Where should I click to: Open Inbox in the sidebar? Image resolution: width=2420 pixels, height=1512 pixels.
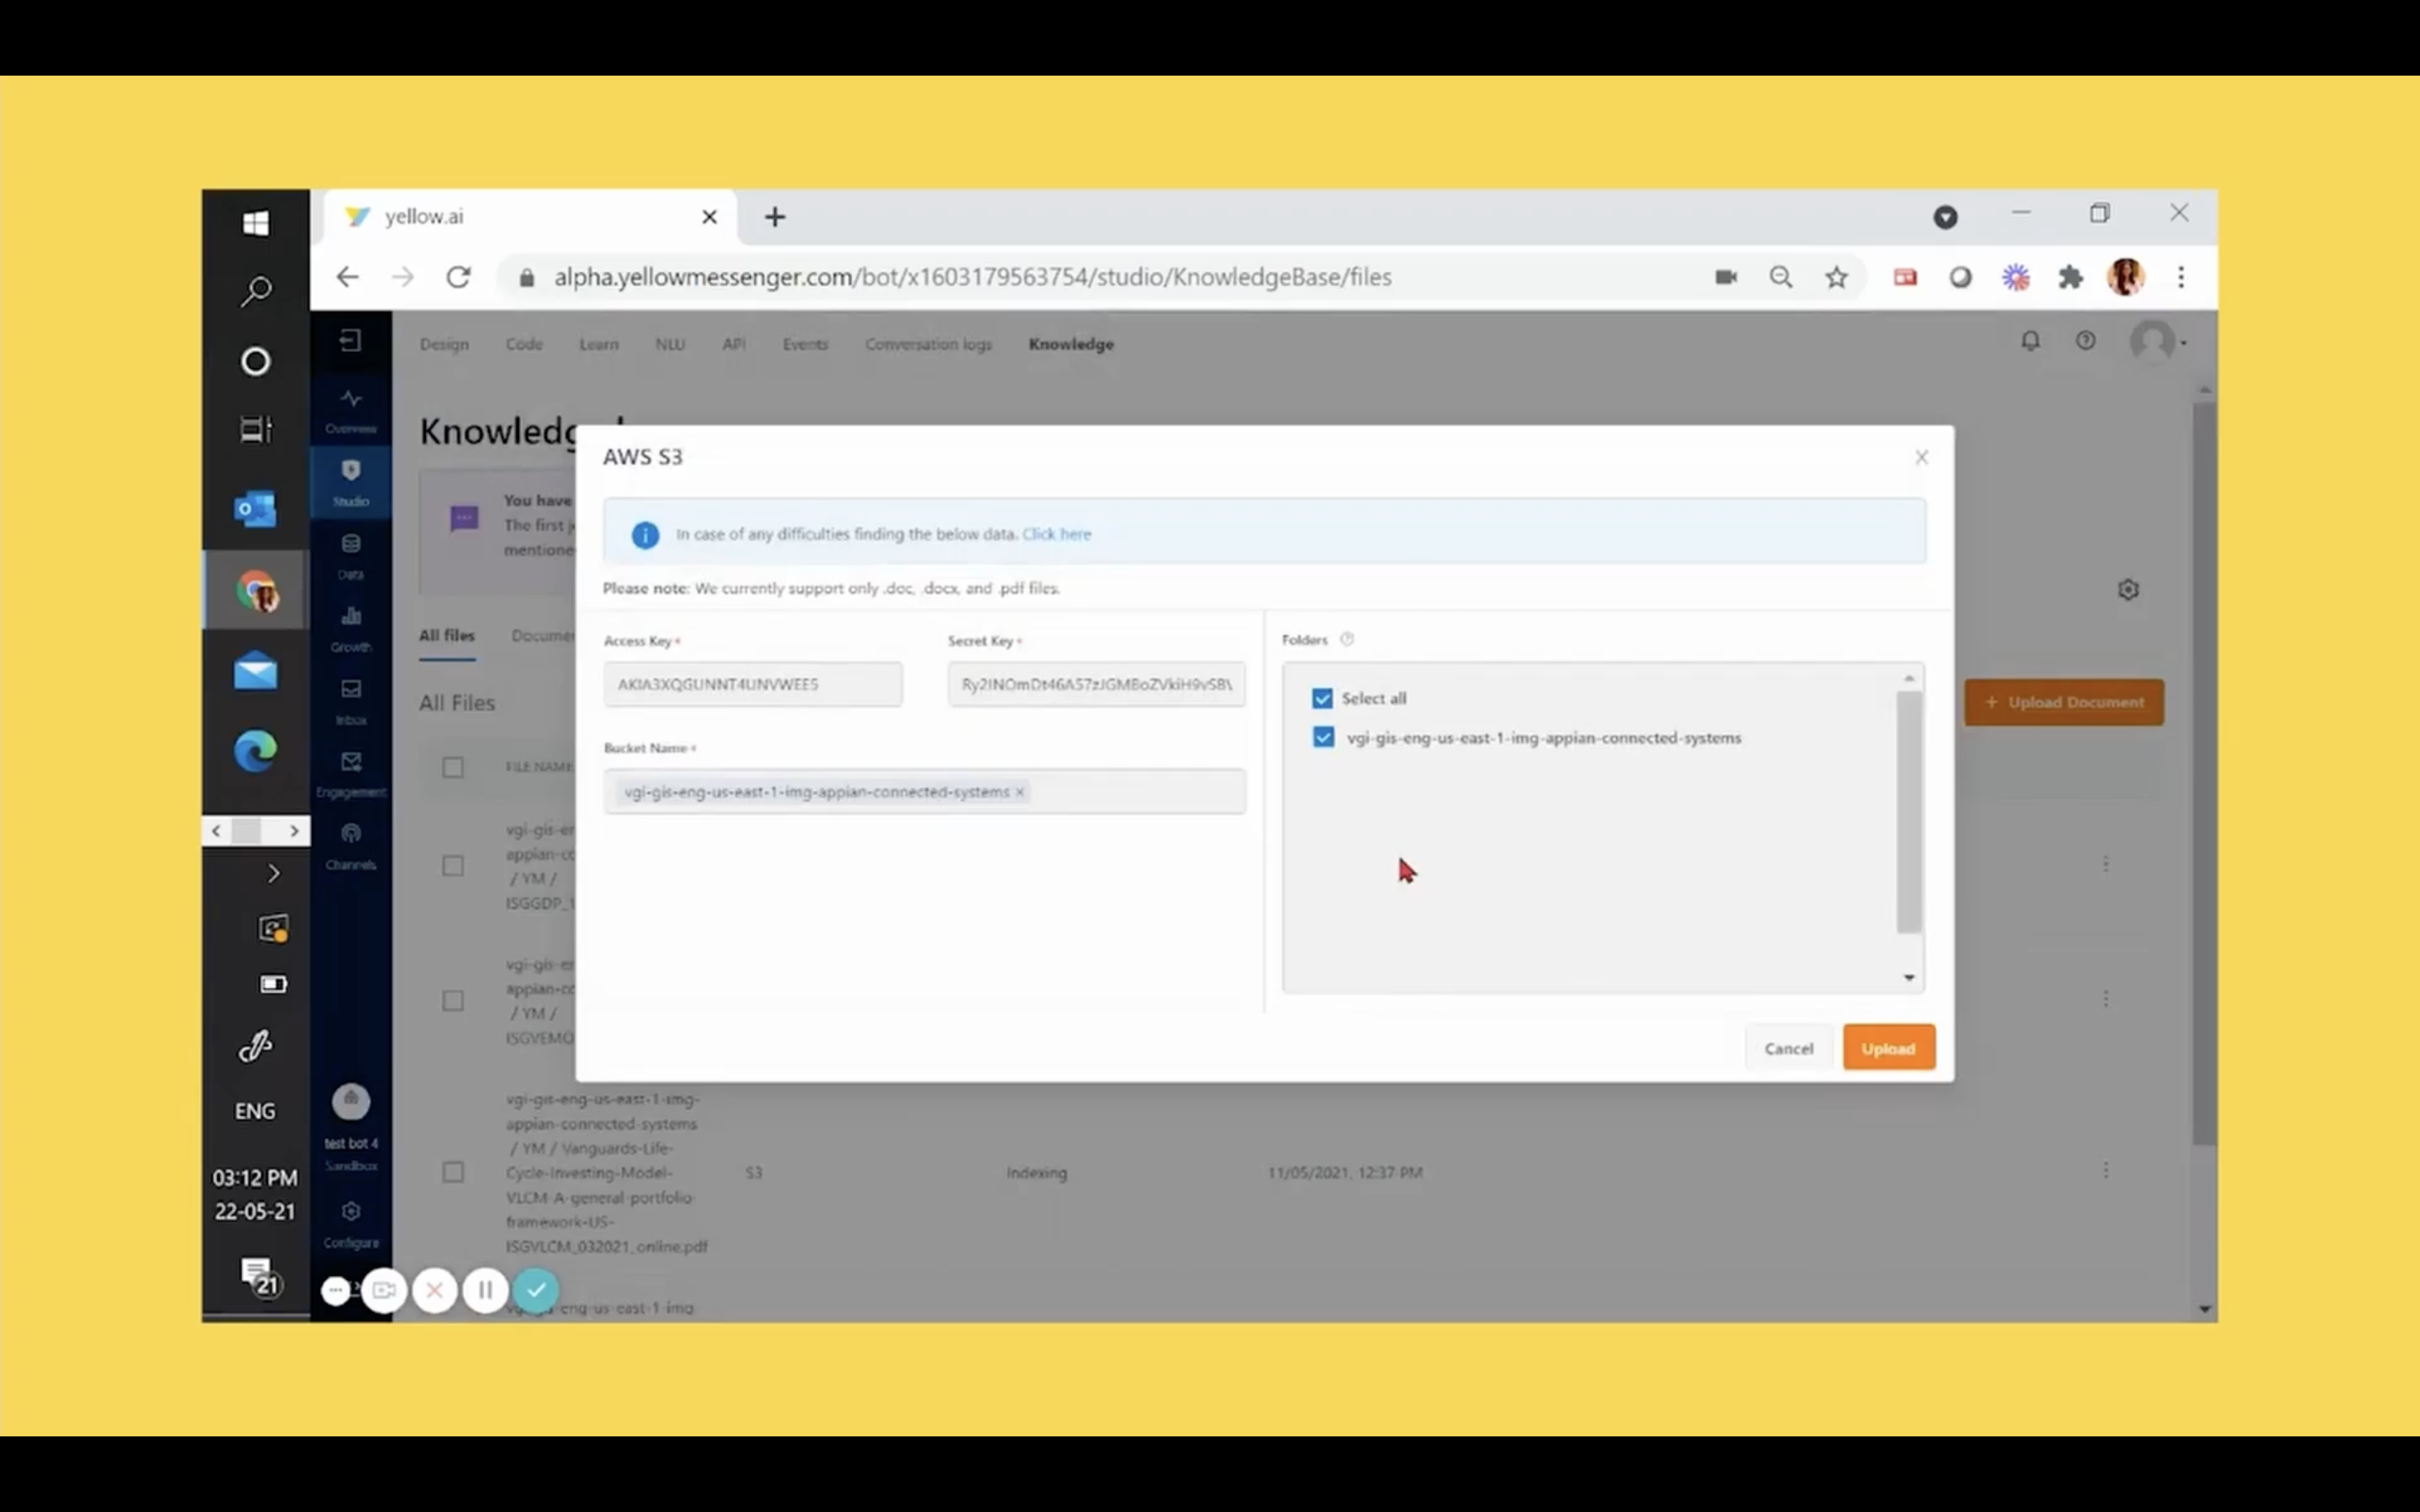[x=350, y=702]
